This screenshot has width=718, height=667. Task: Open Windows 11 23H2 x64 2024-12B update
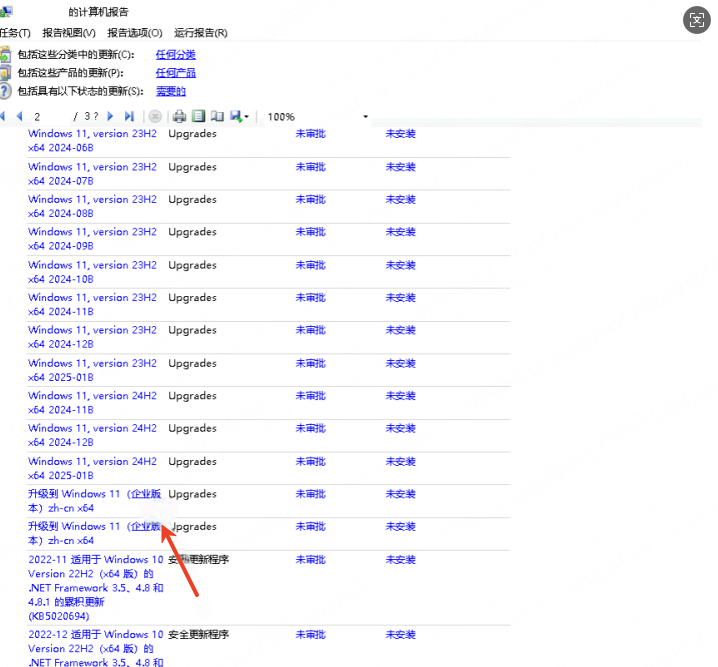92,337
